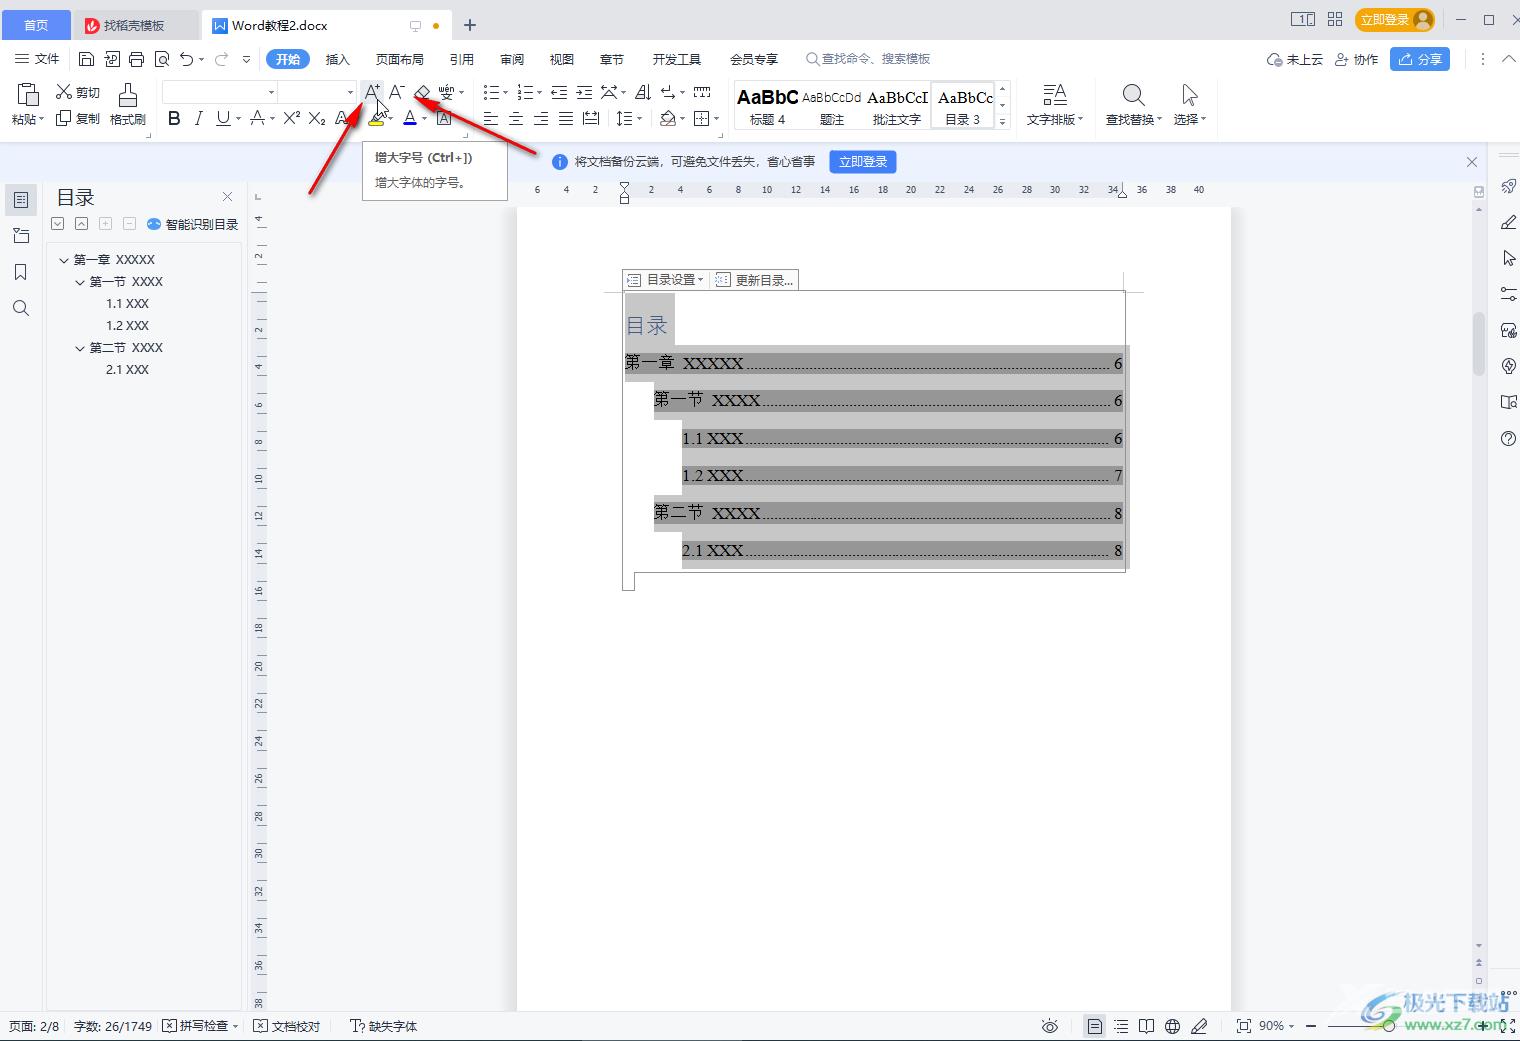Copy the selection with 复制
The image size is (1520, 1041).
(x=78, y=118)
